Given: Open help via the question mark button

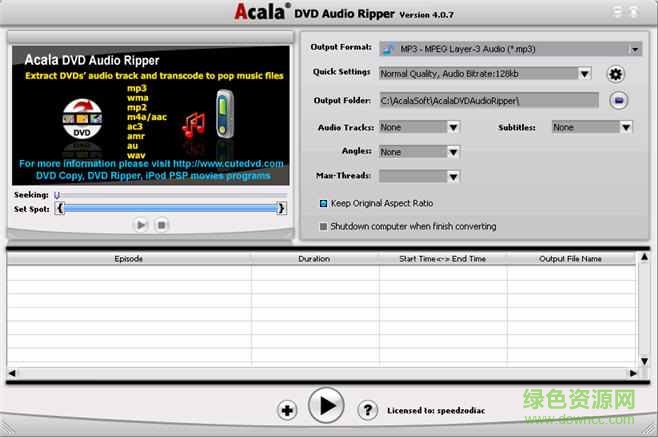Looking at the screenshot, I should (367, 410).
